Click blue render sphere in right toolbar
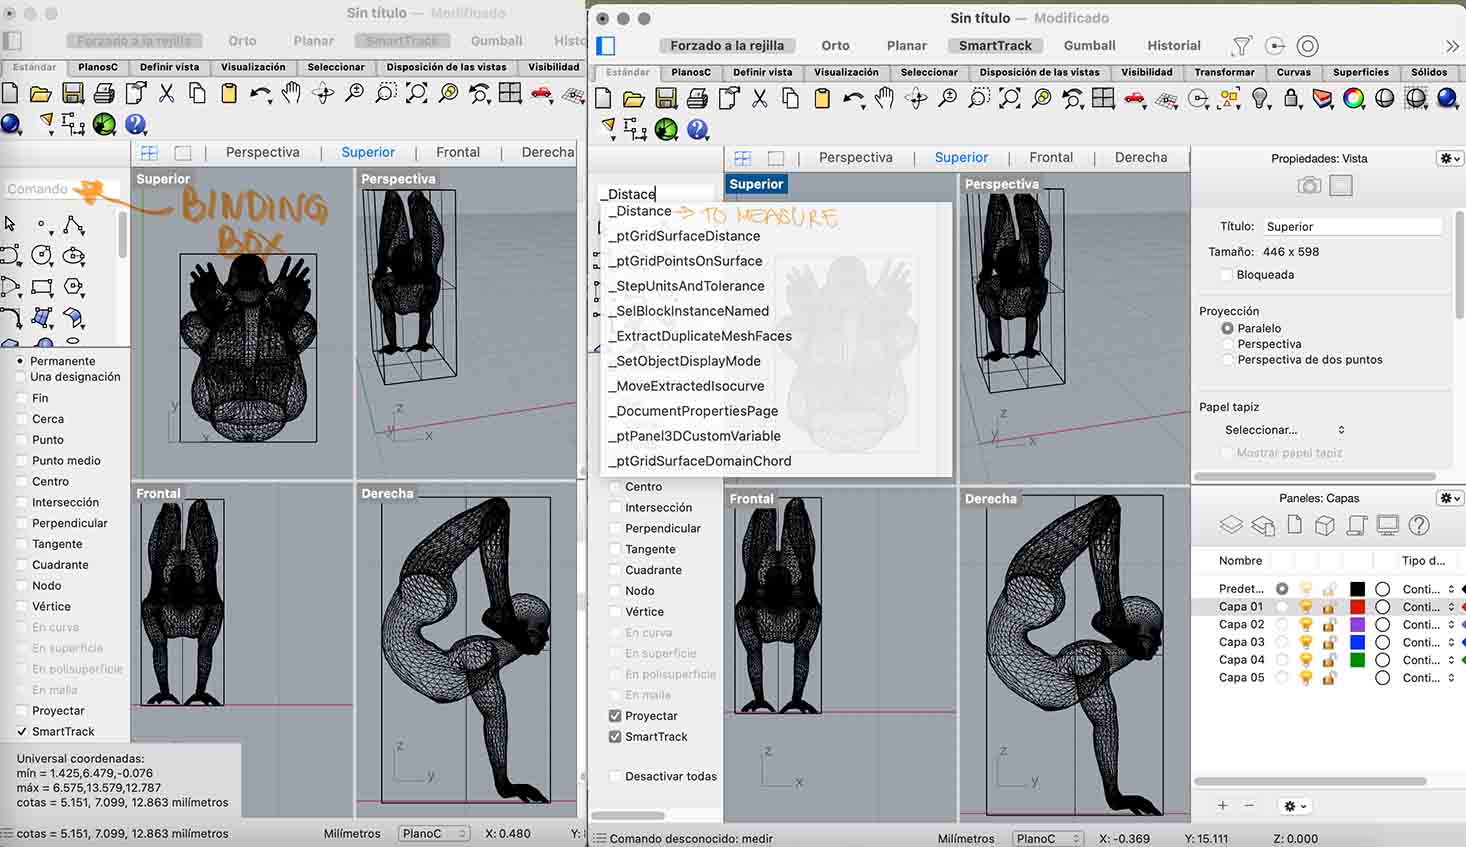1466x847 pixels. tap(1447, 98)
